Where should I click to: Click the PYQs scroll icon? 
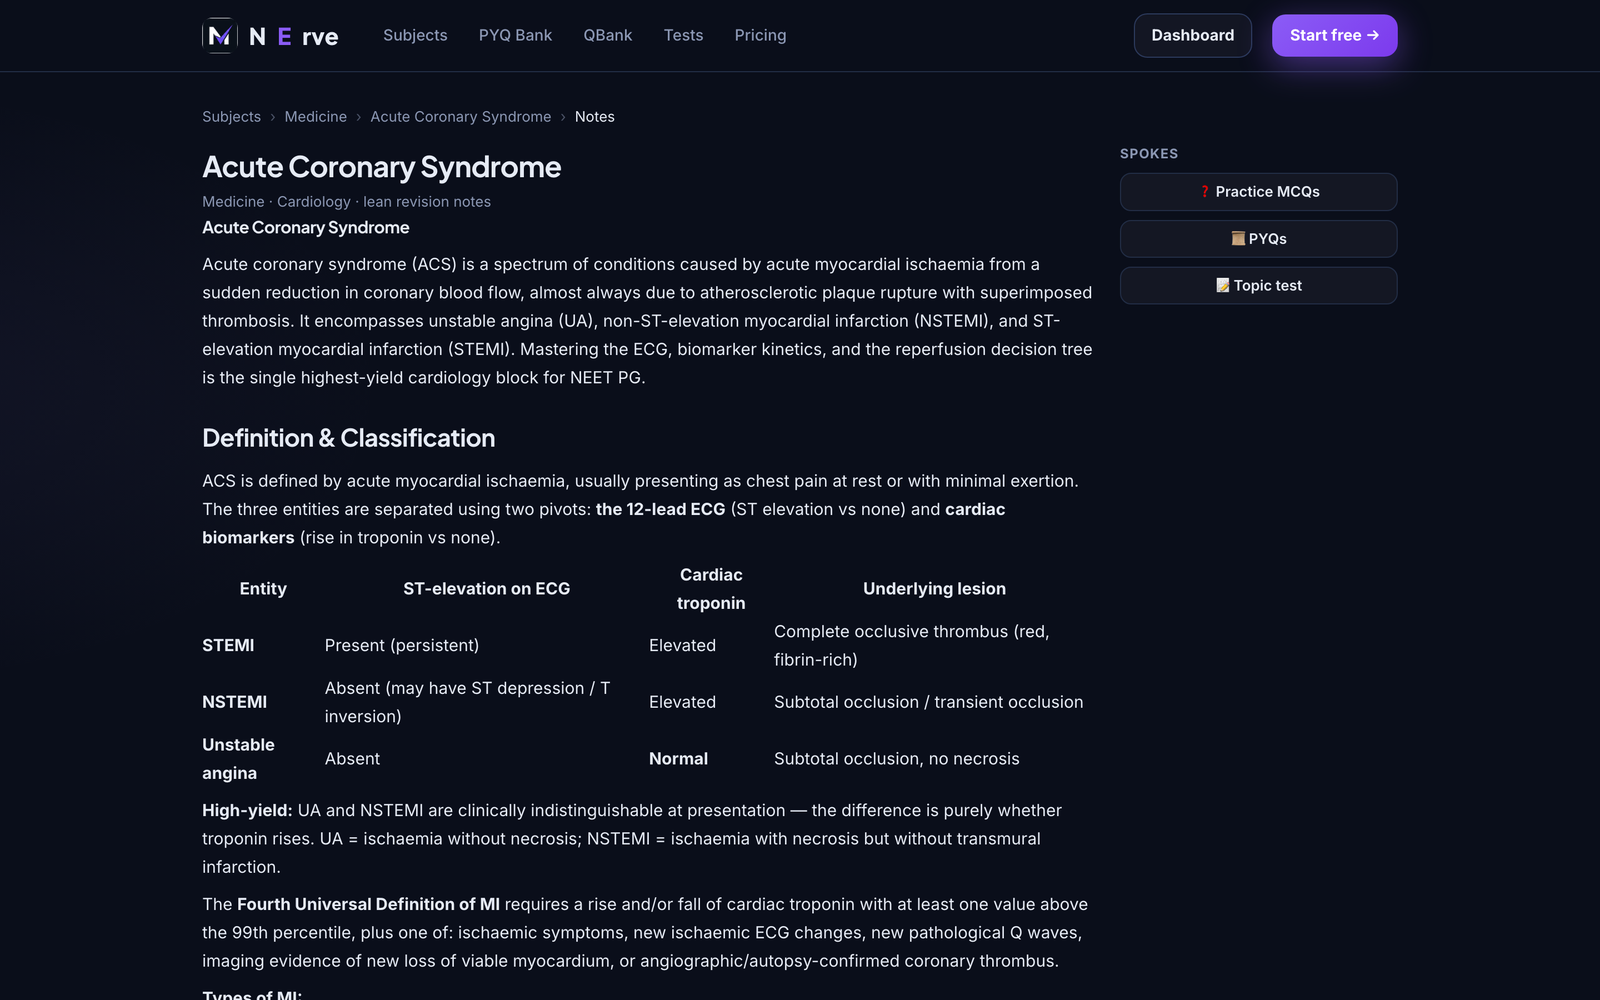1238,239
